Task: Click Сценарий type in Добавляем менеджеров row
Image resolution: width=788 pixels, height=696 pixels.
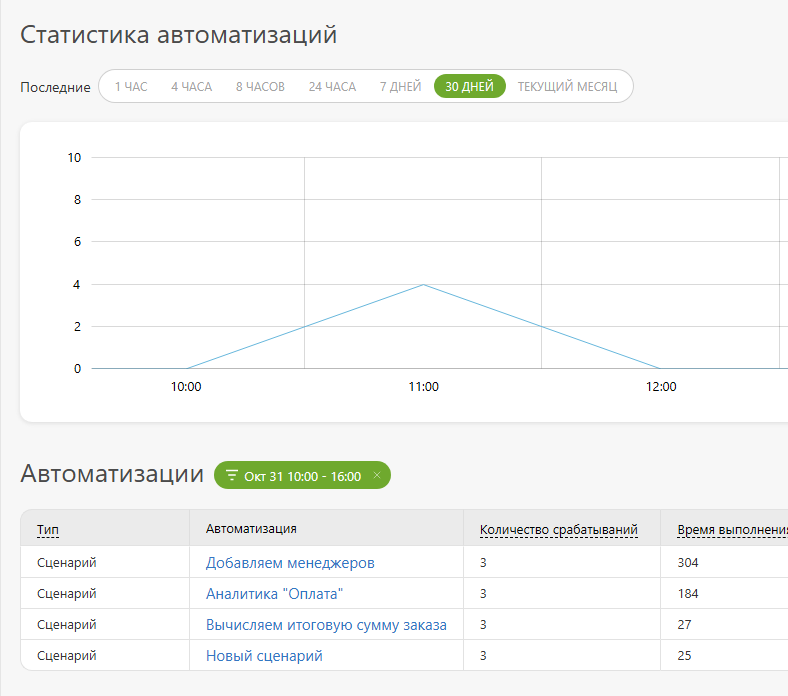Action: [66, 563]
